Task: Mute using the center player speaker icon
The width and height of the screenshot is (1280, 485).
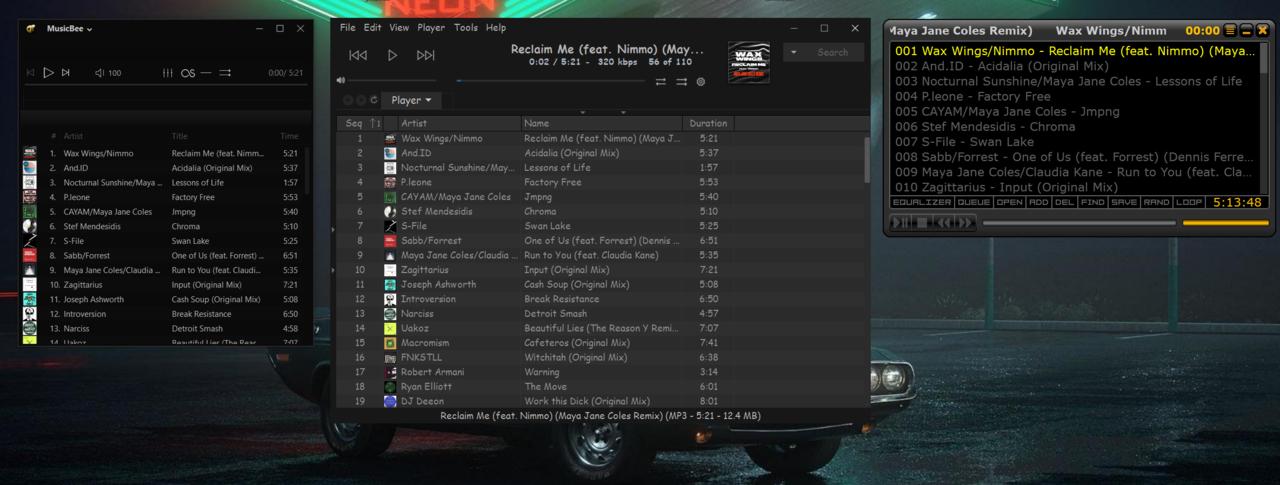Action: pyautogui.click(x=341, y=81)
